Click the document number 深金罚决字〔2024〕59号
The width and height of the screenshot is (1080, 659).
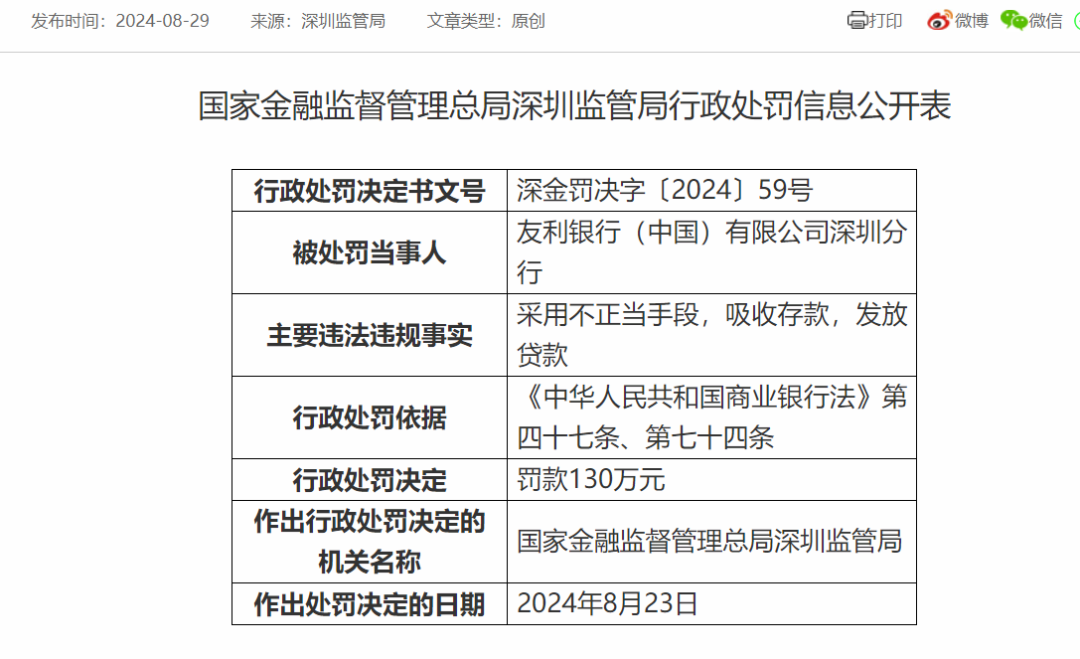coord(665,190)
